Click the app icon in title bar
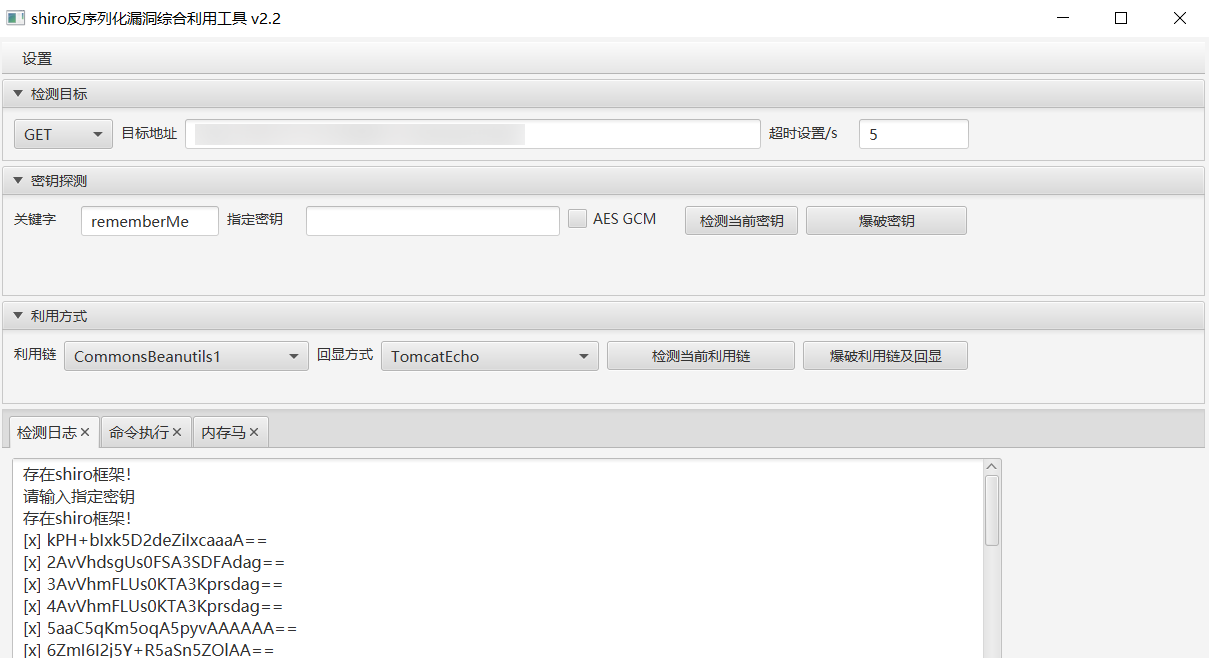This screenshot has height=658, width=1209. coord(15,18)
